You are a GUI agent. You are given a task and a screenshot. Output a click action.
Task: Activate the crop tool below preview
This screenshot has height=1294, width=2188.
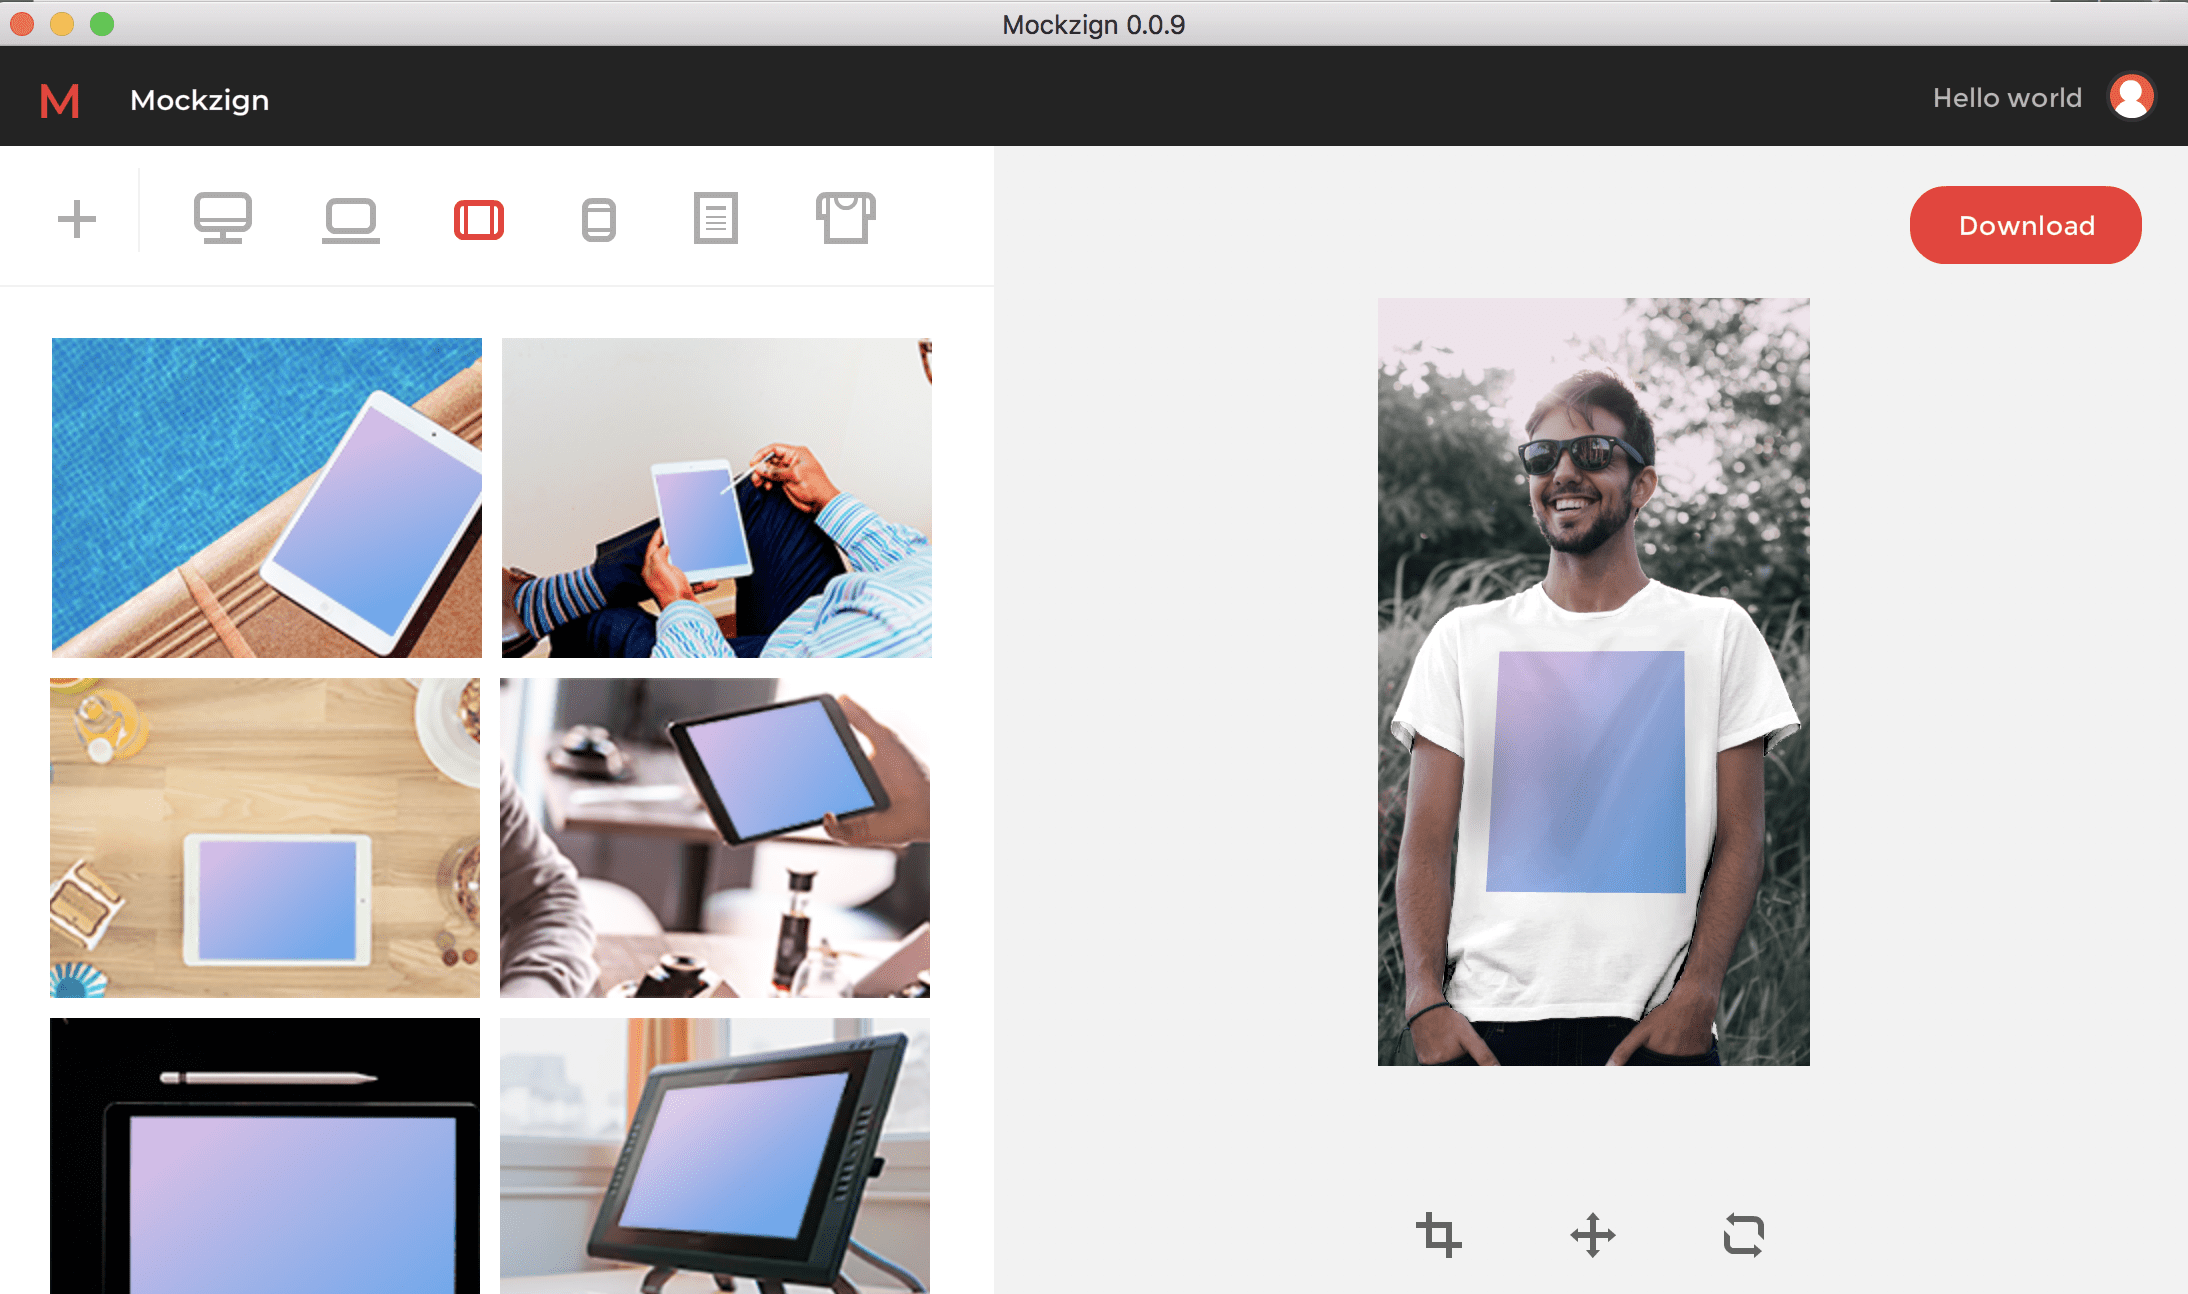point(1438,1235)
